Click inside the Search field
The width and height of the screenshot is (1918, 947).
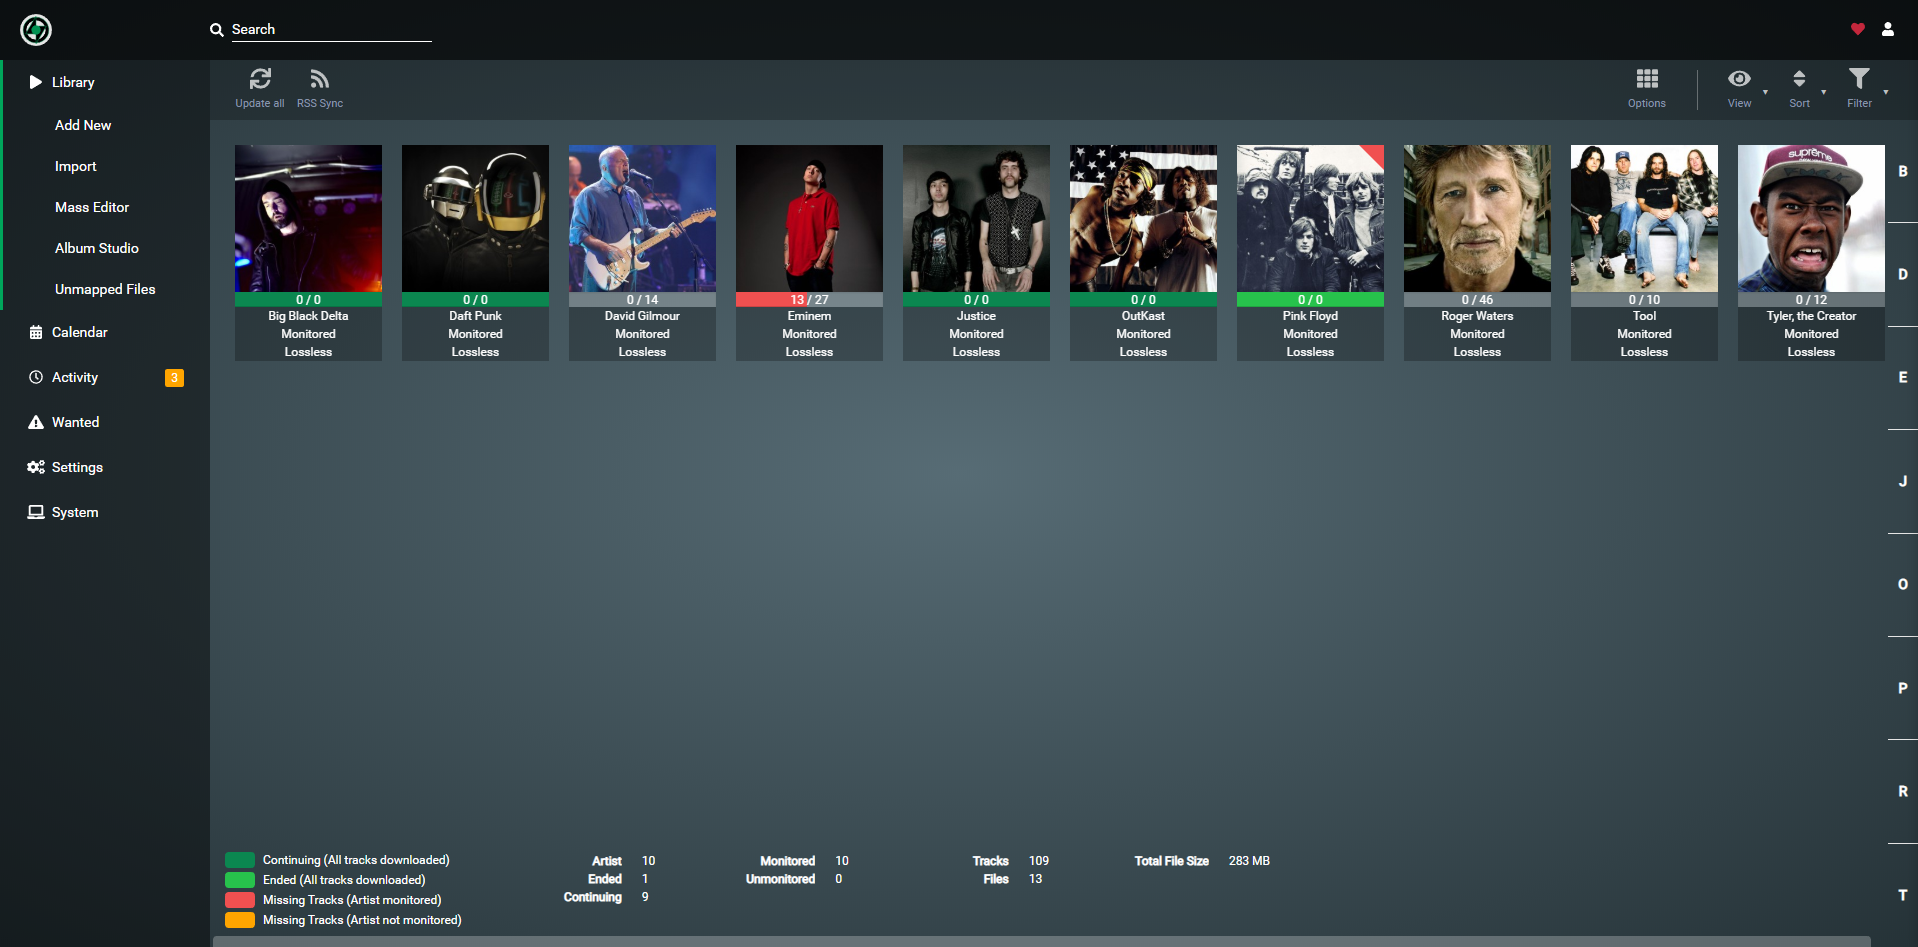(330, 30)
